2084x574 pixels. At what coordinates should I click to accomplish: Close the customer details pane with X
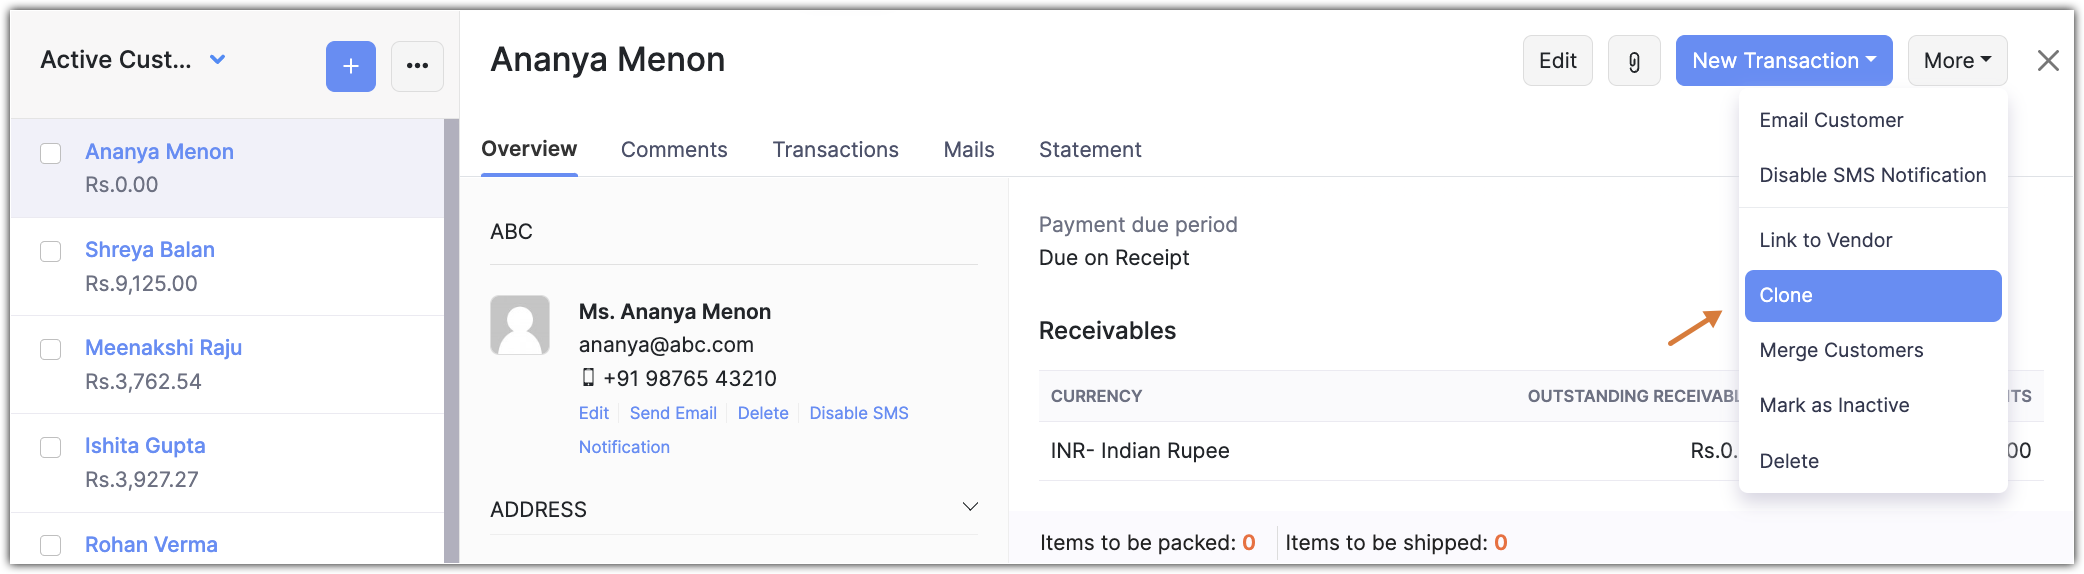[2047, 61]
